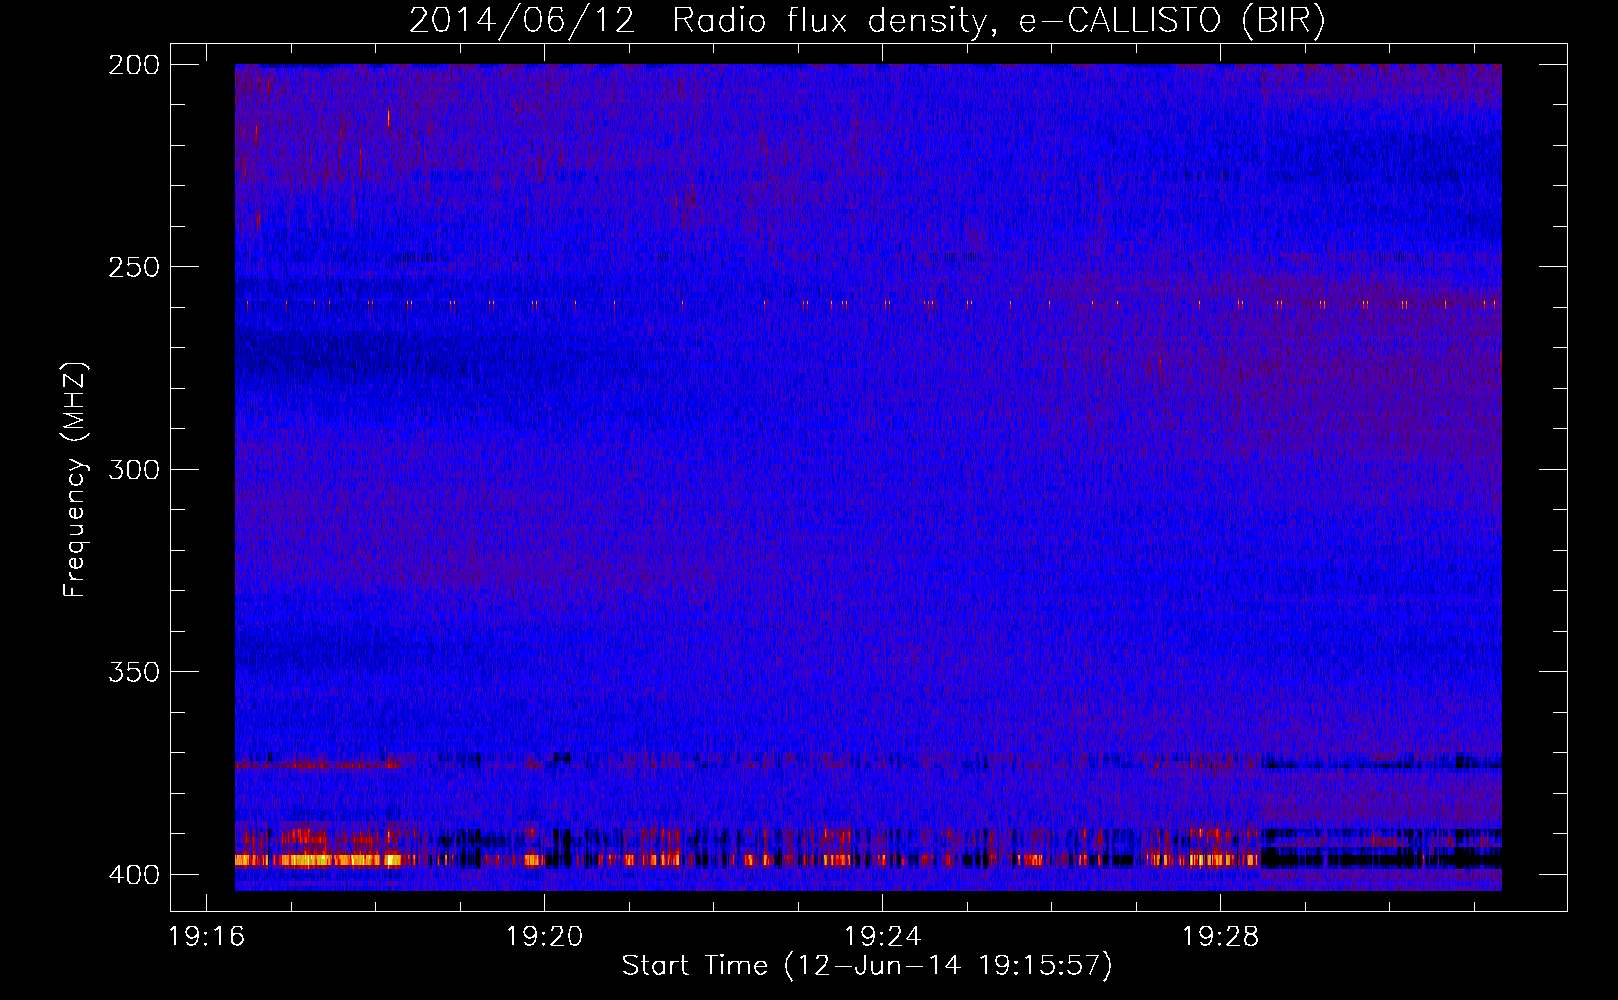Click the 'Start Time (12-Jun-14 19:15:57)' label

[867, 966]
